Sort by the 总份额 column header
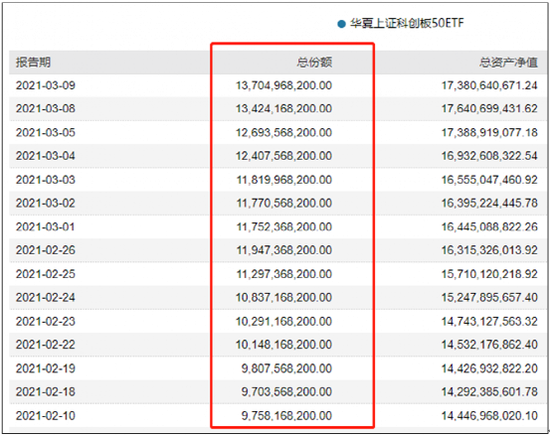 314,62
